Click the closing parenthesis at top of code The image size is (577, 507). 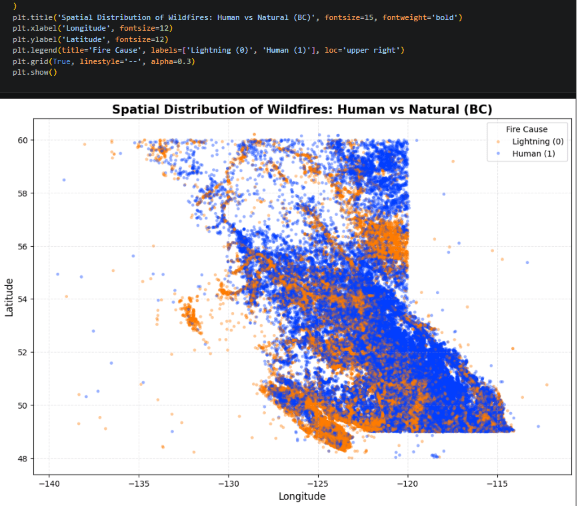tap(15, 6)
